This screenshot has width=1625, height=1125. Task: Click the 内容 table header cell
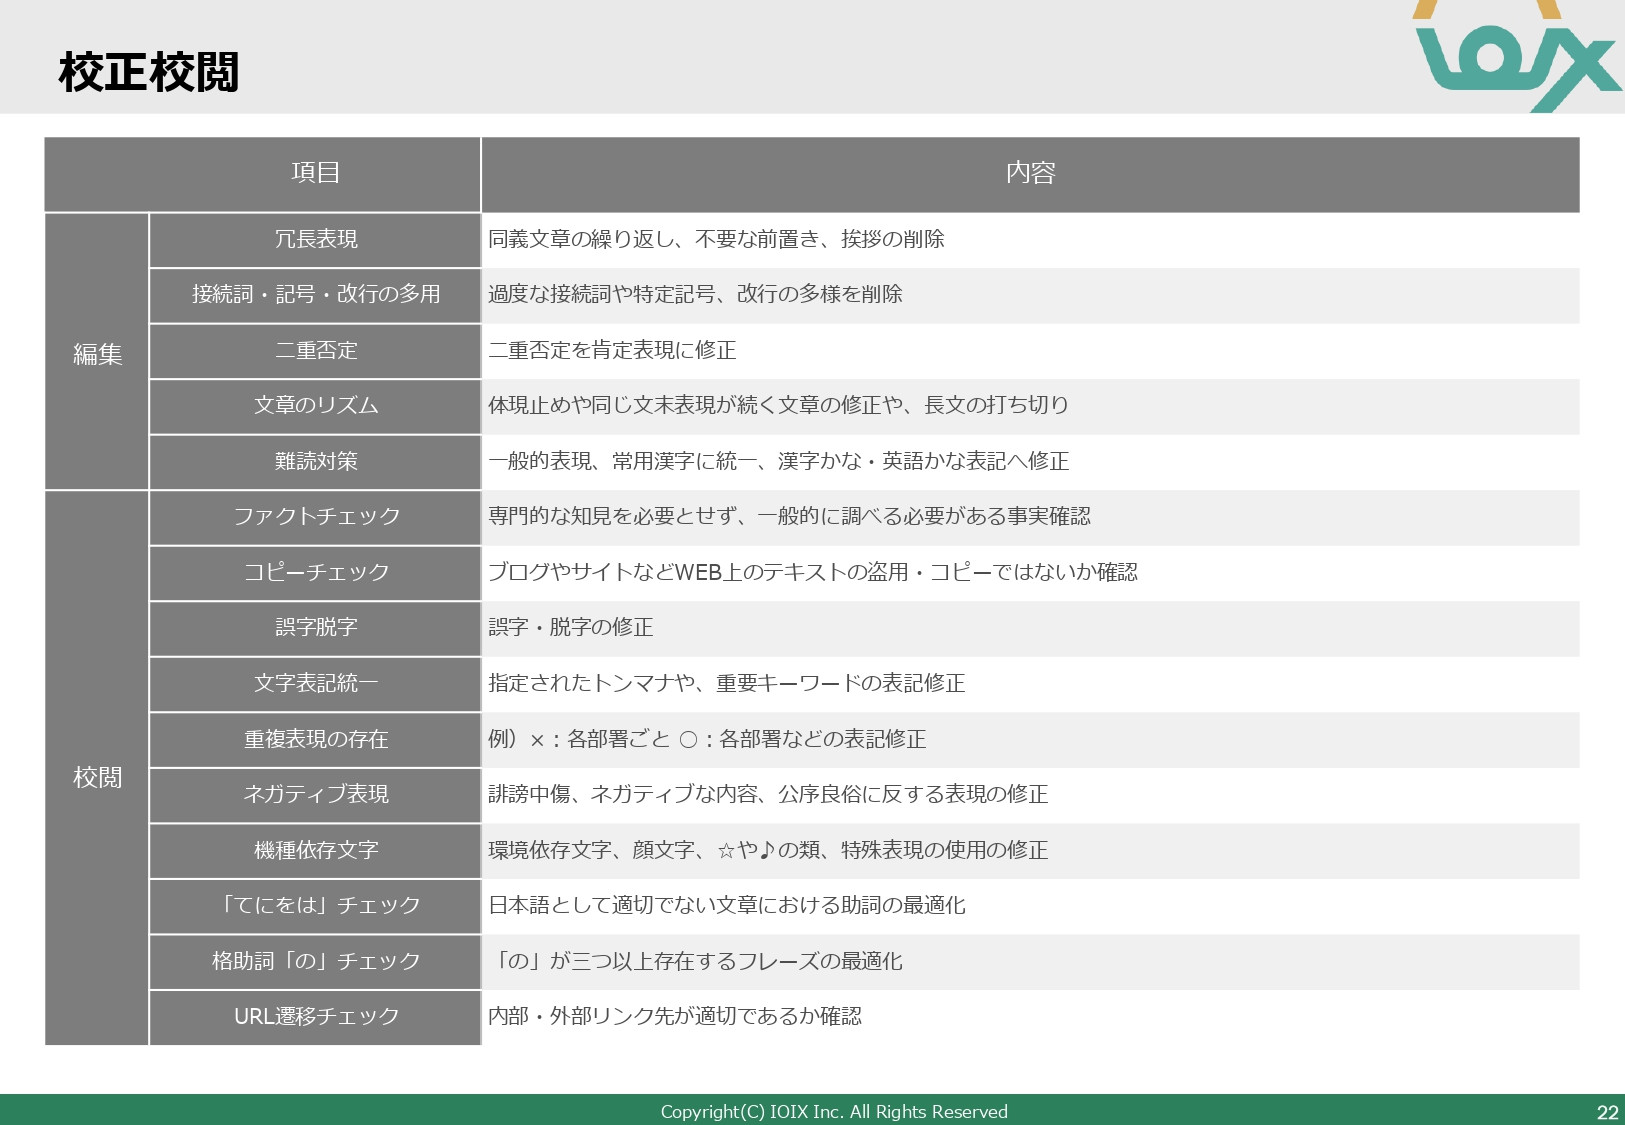coord(1032,173)
